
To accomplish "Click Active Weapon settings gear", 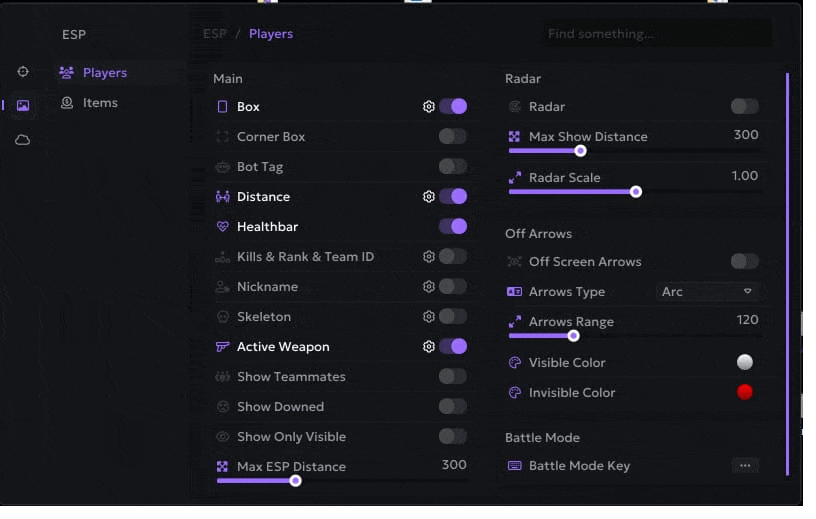I will (x=429, y=347).
